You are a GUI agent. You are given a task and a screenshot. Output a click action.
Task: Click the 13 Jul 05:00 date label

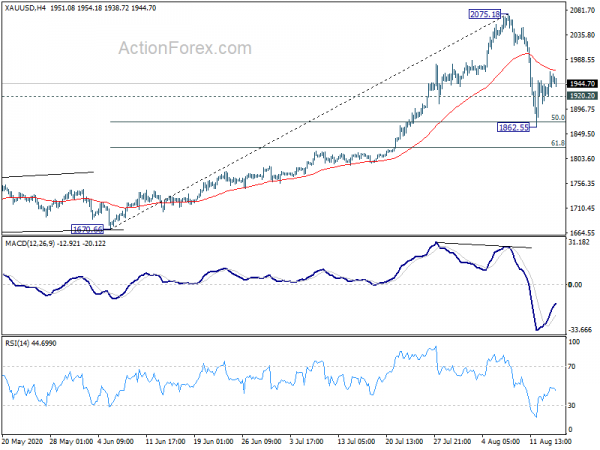(358, 441)
